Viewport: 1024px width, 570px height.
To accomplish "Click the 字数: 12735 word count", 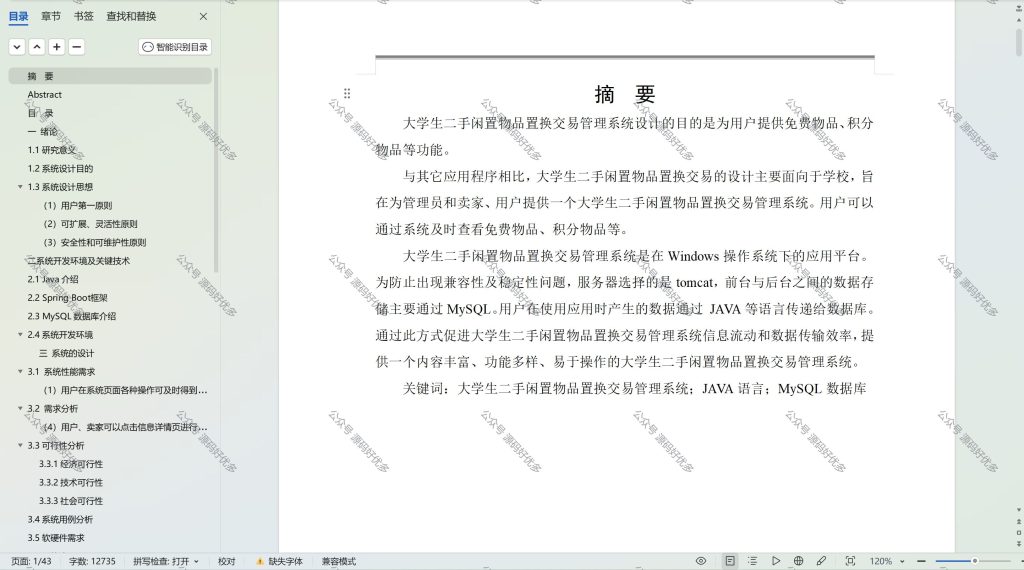I will [x=92, y=562].
